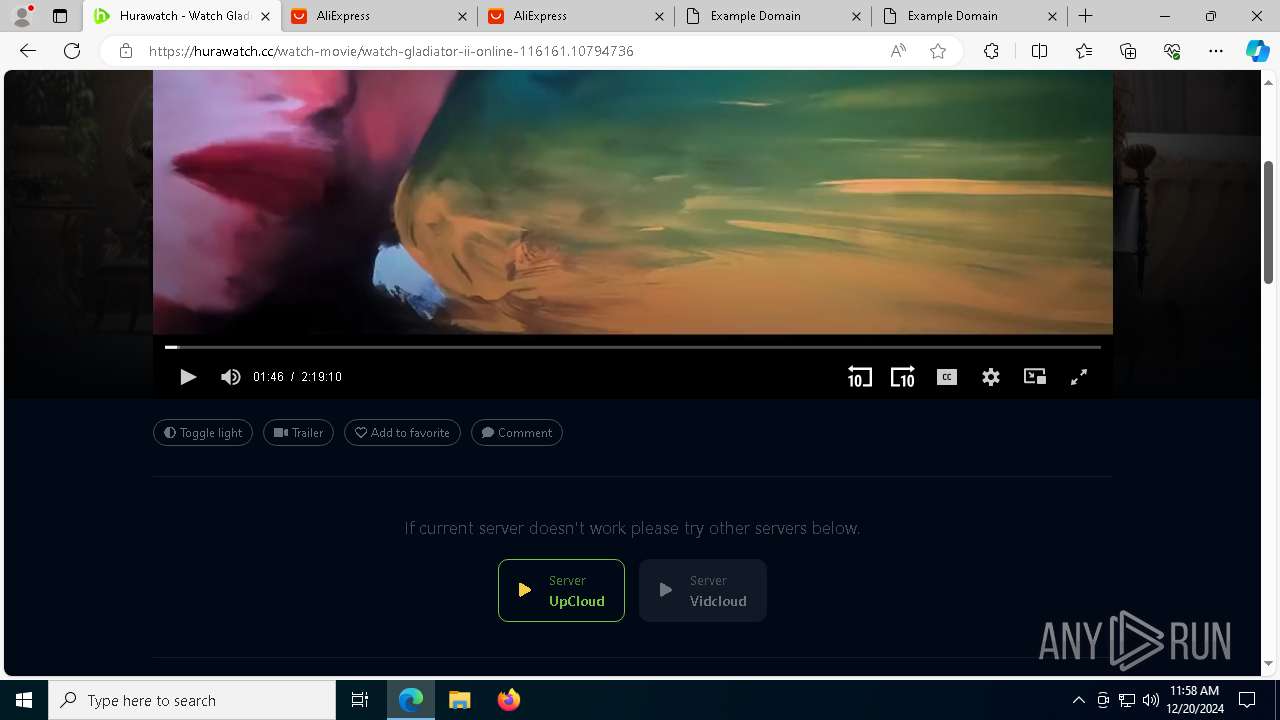Rewind video 10 seconds
Viewport: 1280px width, 720px height.
point(860,377)
